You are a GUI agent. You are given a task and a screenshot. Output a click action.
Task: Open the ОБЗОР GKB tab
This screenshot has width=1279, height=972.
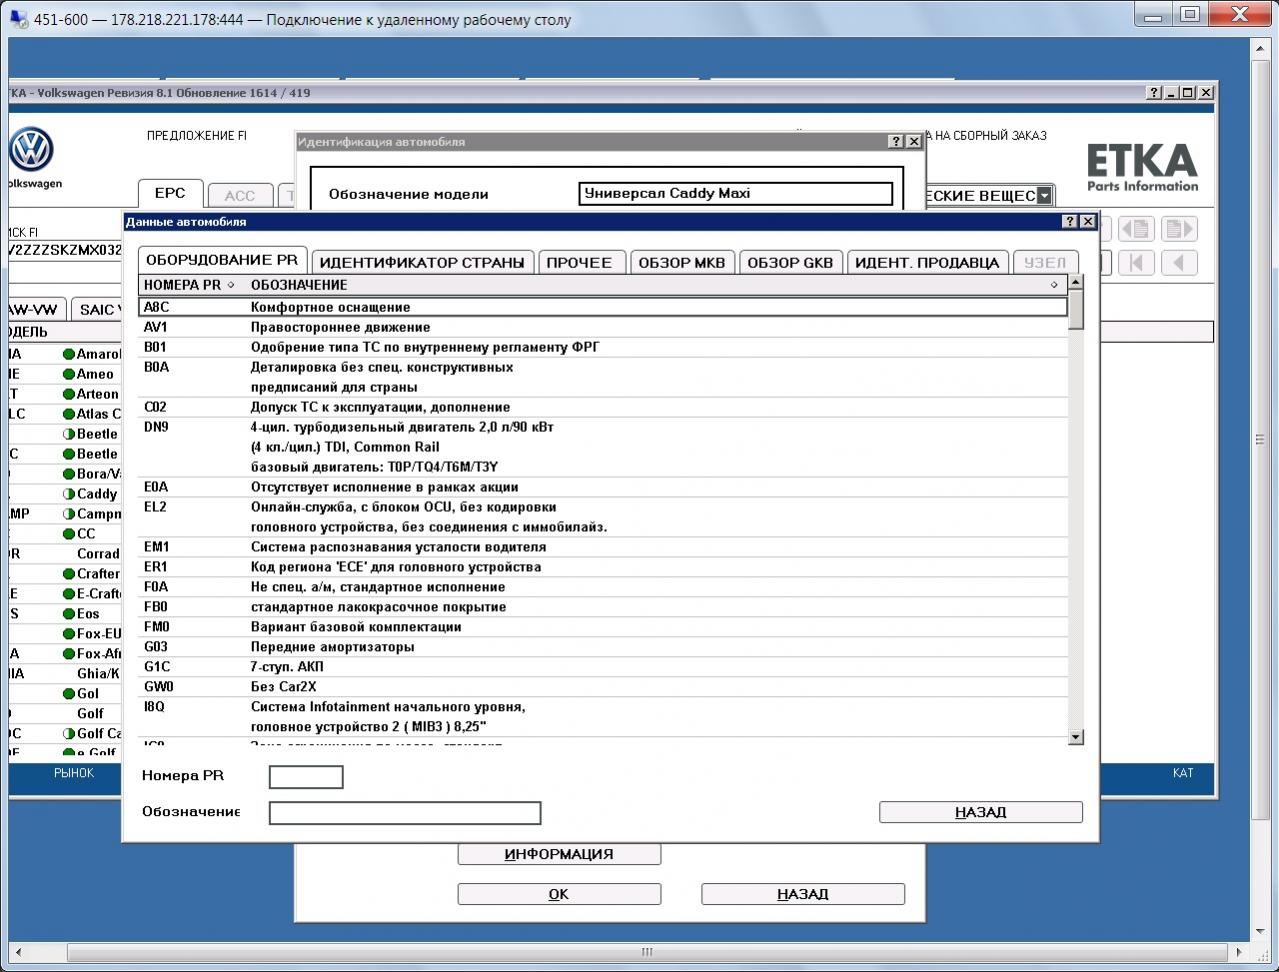(x=790, y=262)
